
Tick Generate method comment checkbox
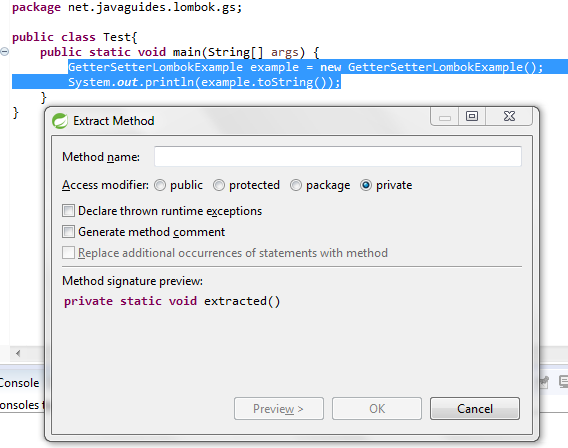(68, 231)
